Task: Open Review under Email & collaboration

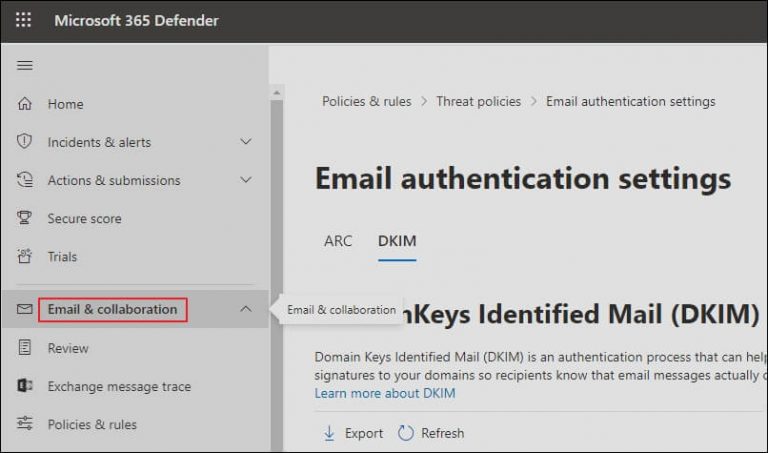Action: [x=68, y=348]
